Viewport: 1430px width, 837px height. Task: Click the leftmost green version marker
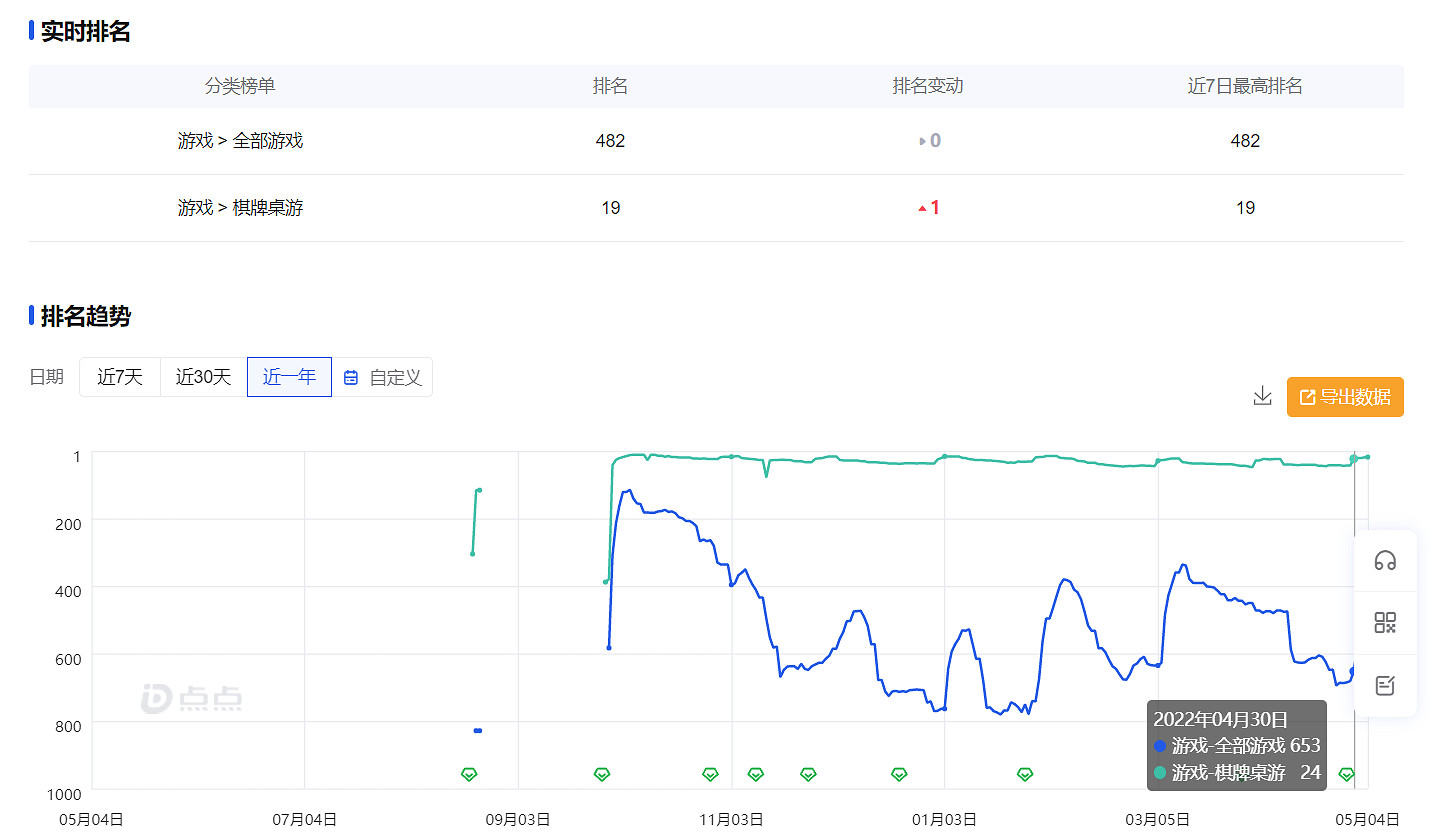[x=469, y=774]
